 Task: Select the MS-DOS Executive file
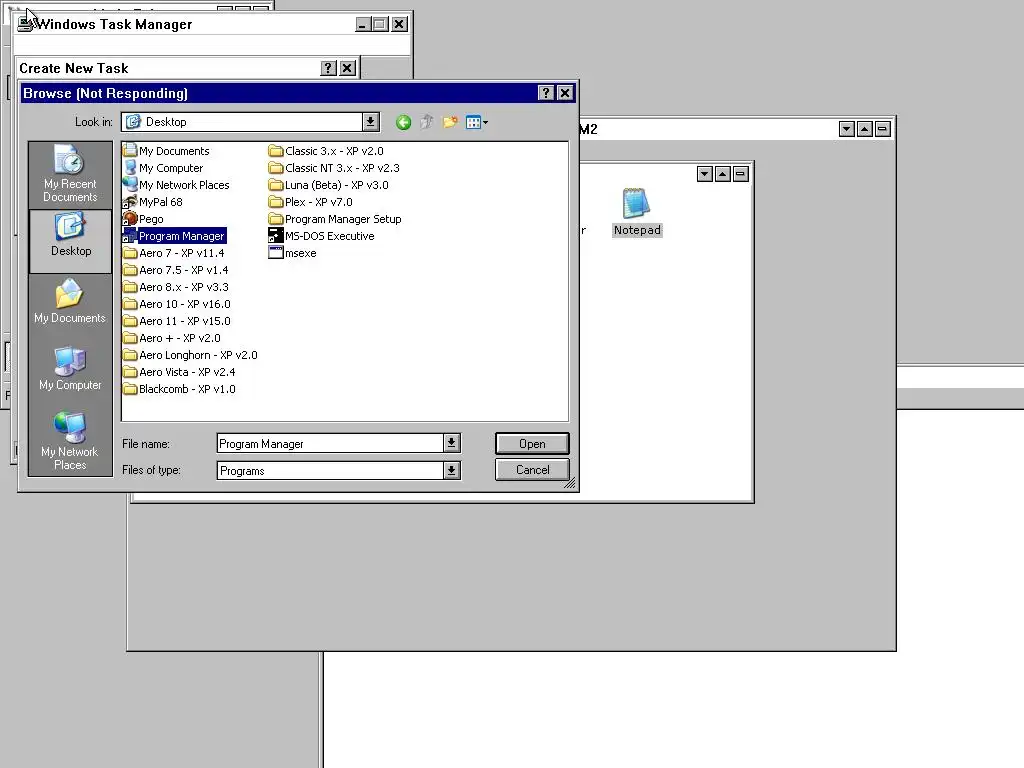coord(321,236)
